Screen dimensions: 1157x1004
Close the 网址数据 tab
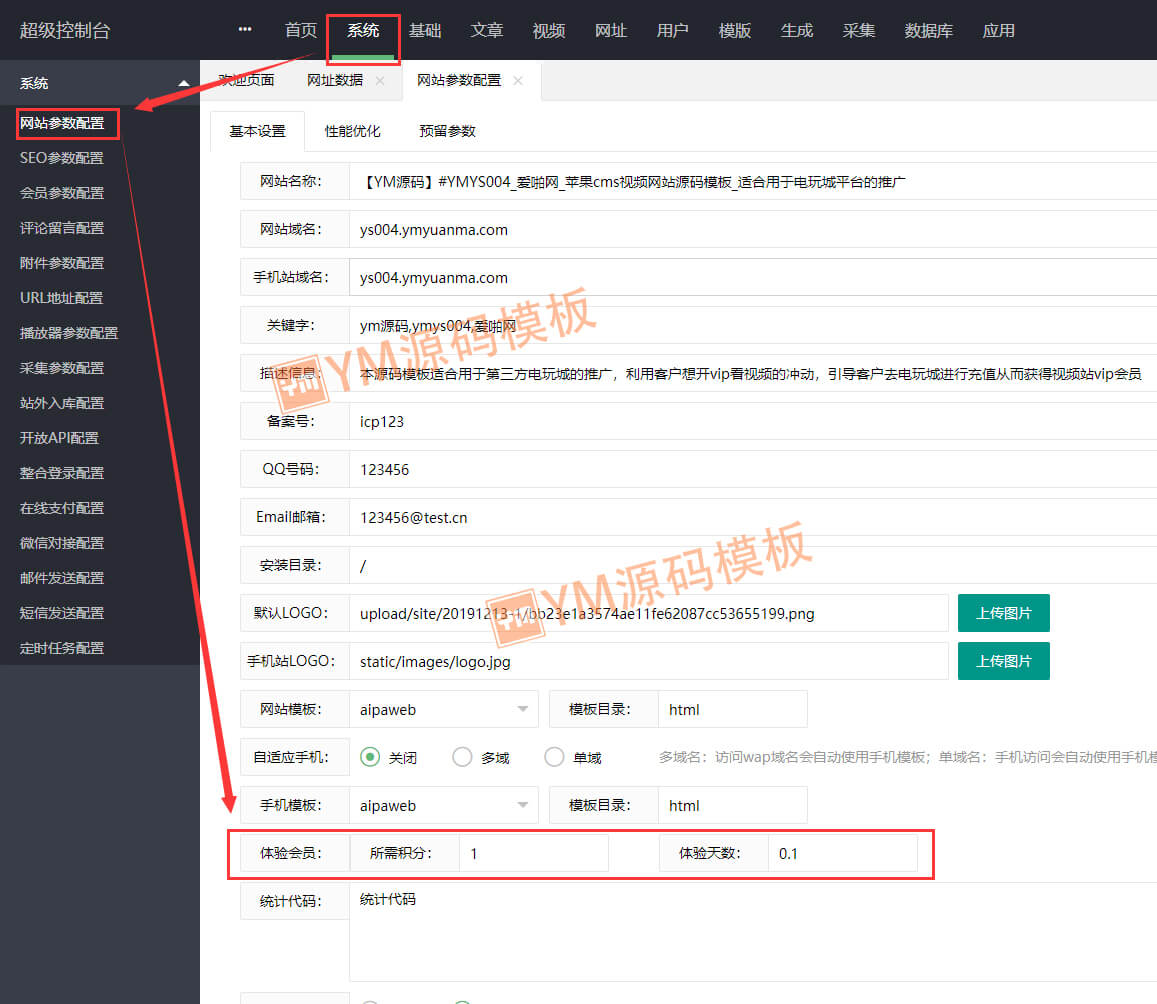(380, 81)
